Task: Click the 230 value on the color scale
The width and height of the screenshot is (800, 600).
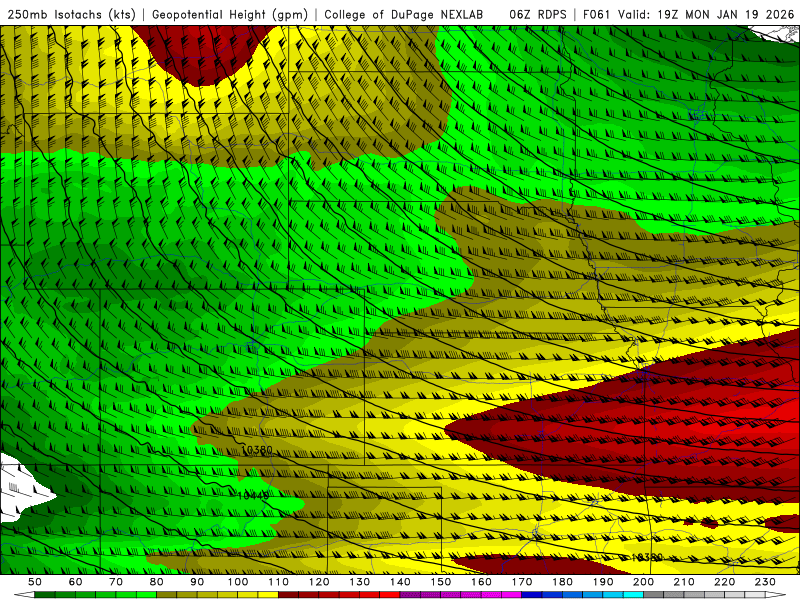Action: pos(765,582)
